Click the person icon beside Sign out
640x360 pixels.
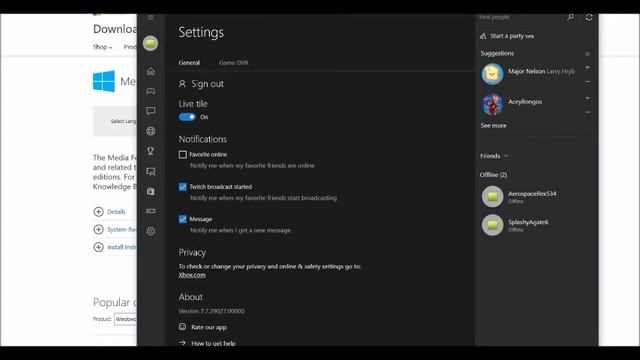[182, 84]
